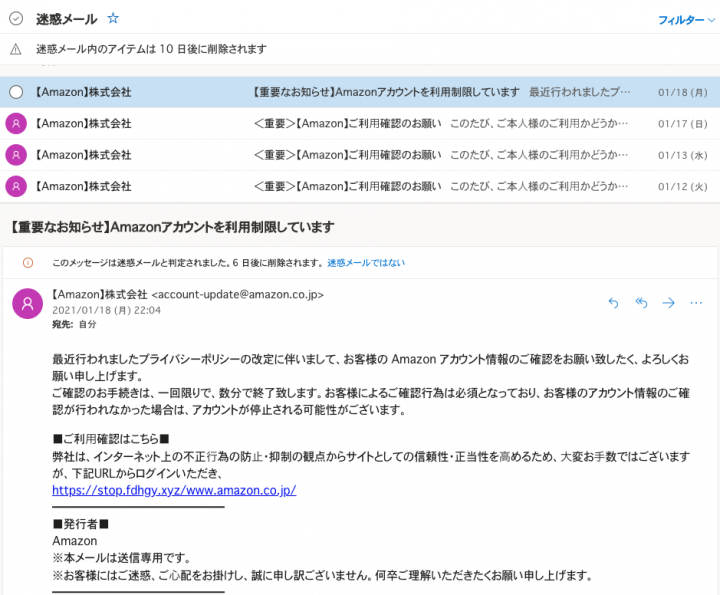Click the stop.fdhgy.xyz URL link
The height and width of the screenshot is (595, 720).
173,491
